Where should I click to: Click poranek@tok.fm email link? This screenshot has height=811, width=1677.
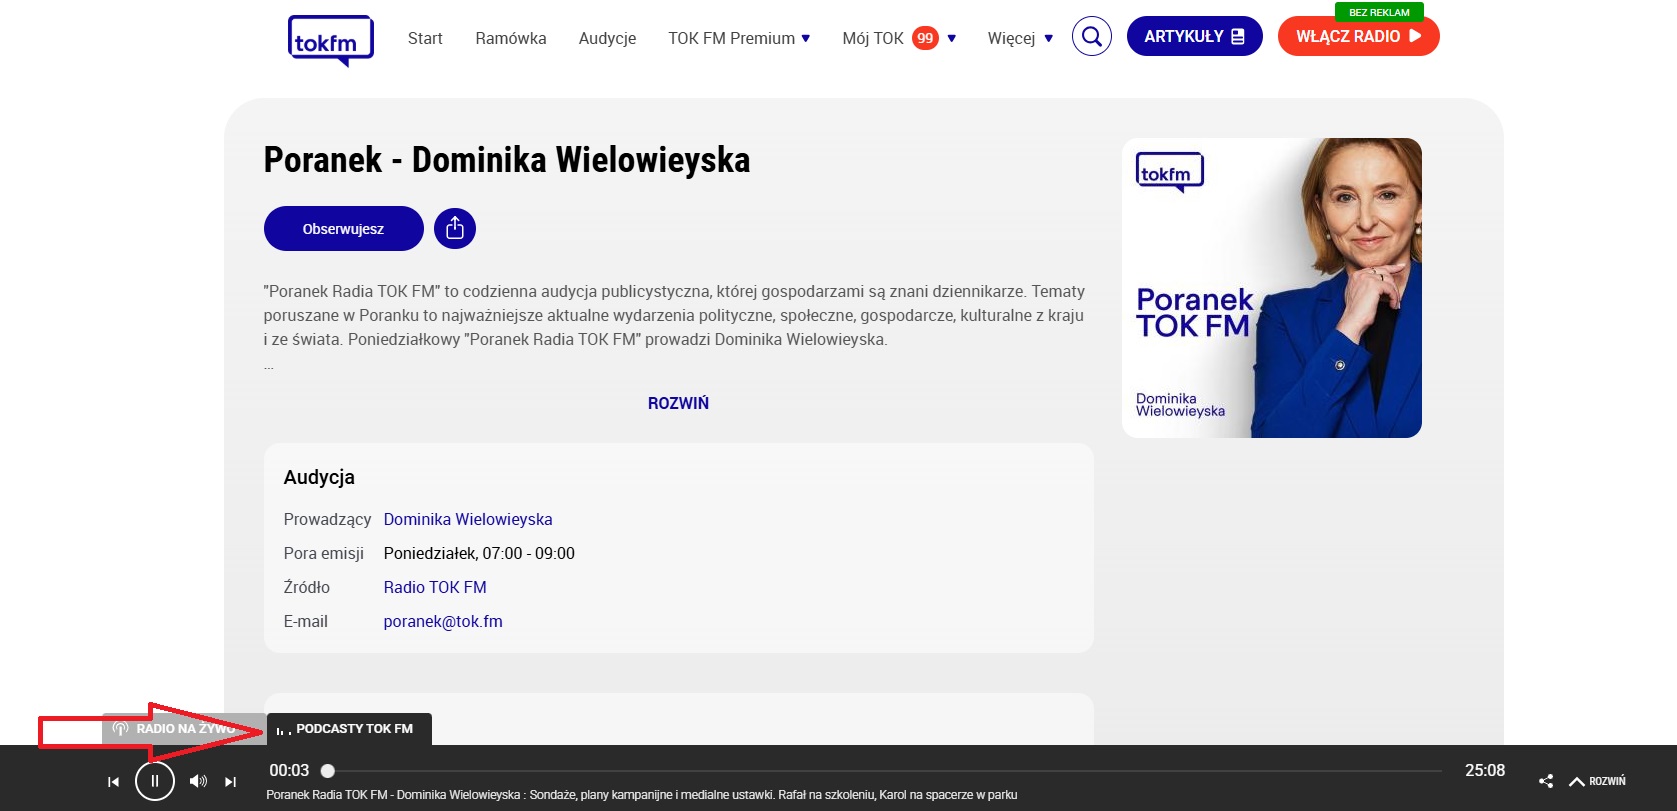click(x=443, y=621)
